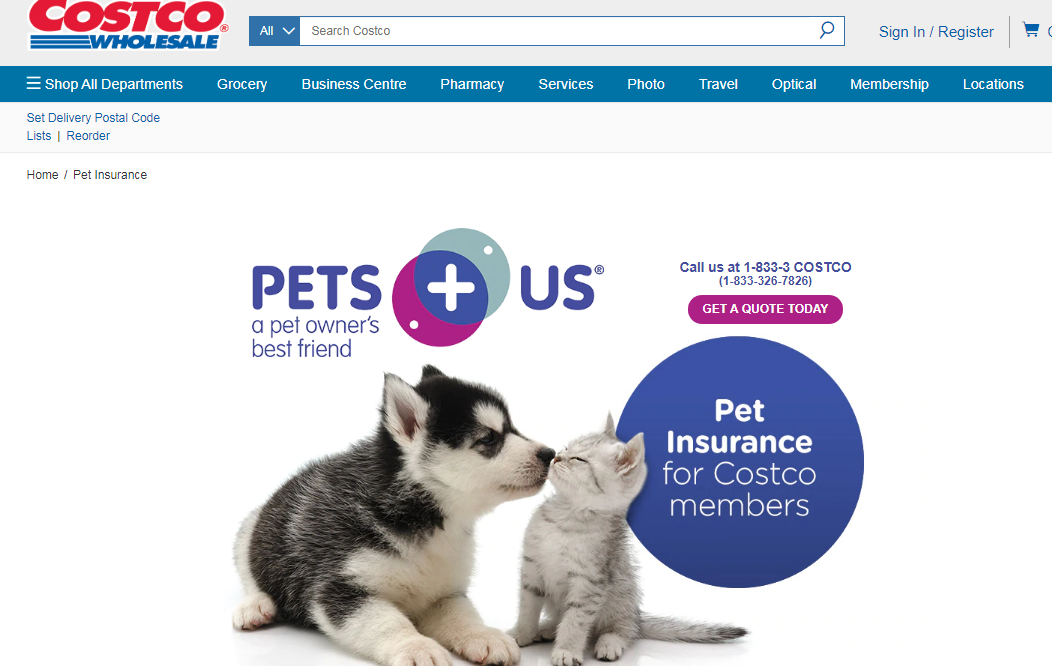Click the search magnifying glass icon
The height and width of the screenshot is (666, 1052).
point(827,30)
